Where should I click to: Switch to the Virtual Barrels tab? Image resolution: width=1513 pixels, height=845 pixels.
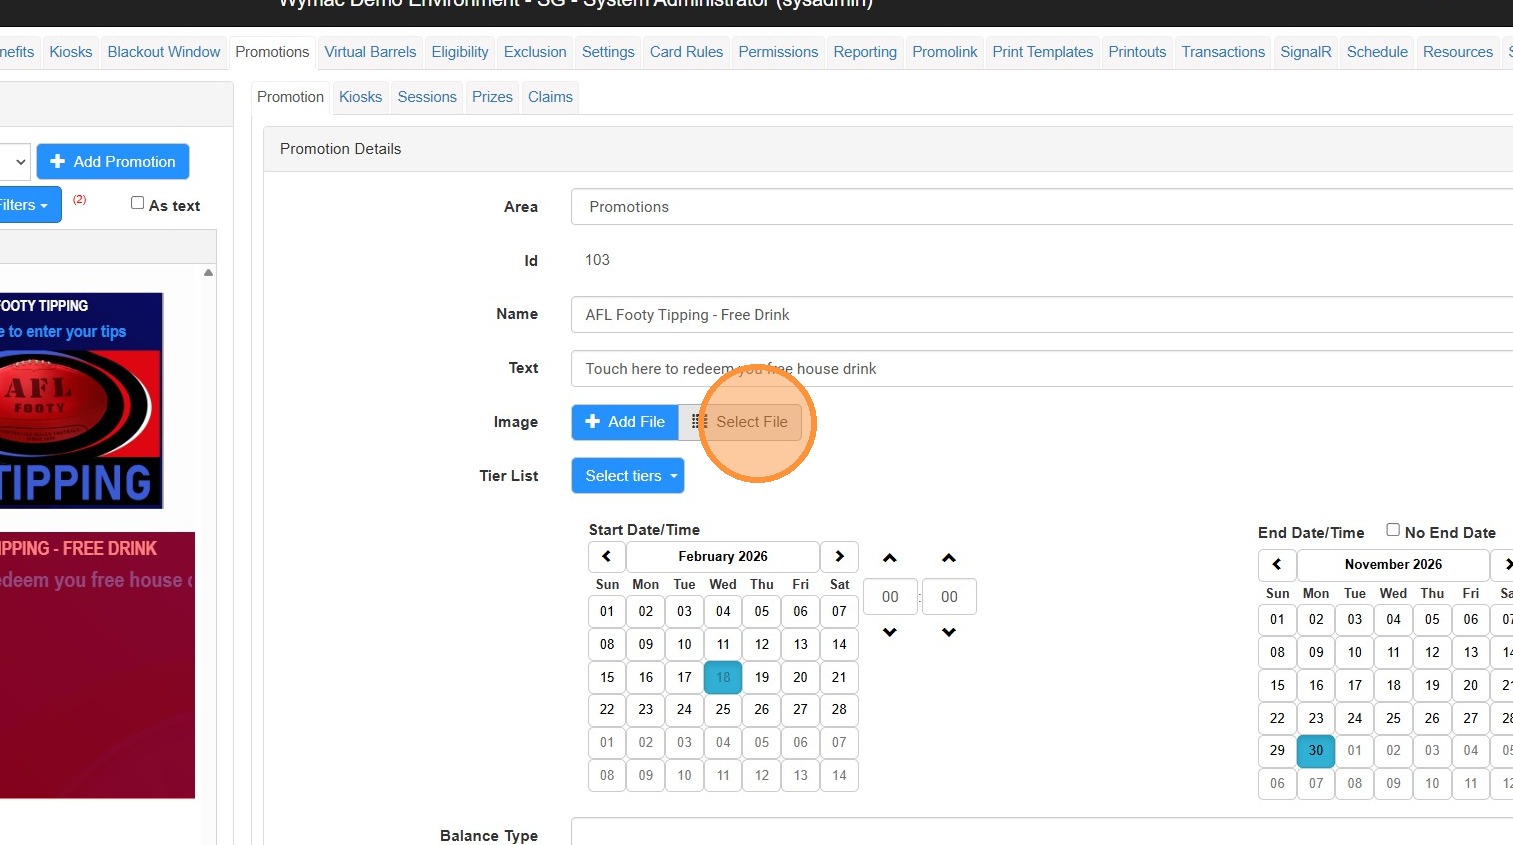(x=370, y=52)
